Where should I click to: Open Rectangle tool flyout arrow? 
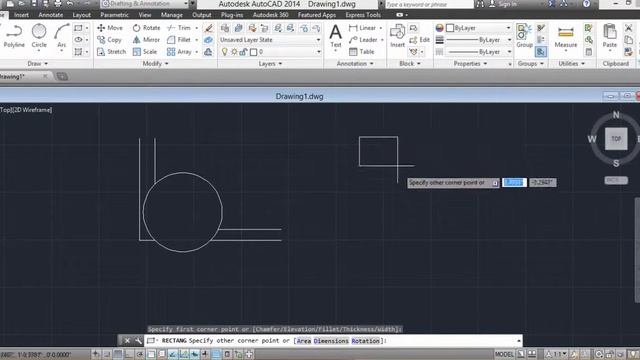click(87, 28)
